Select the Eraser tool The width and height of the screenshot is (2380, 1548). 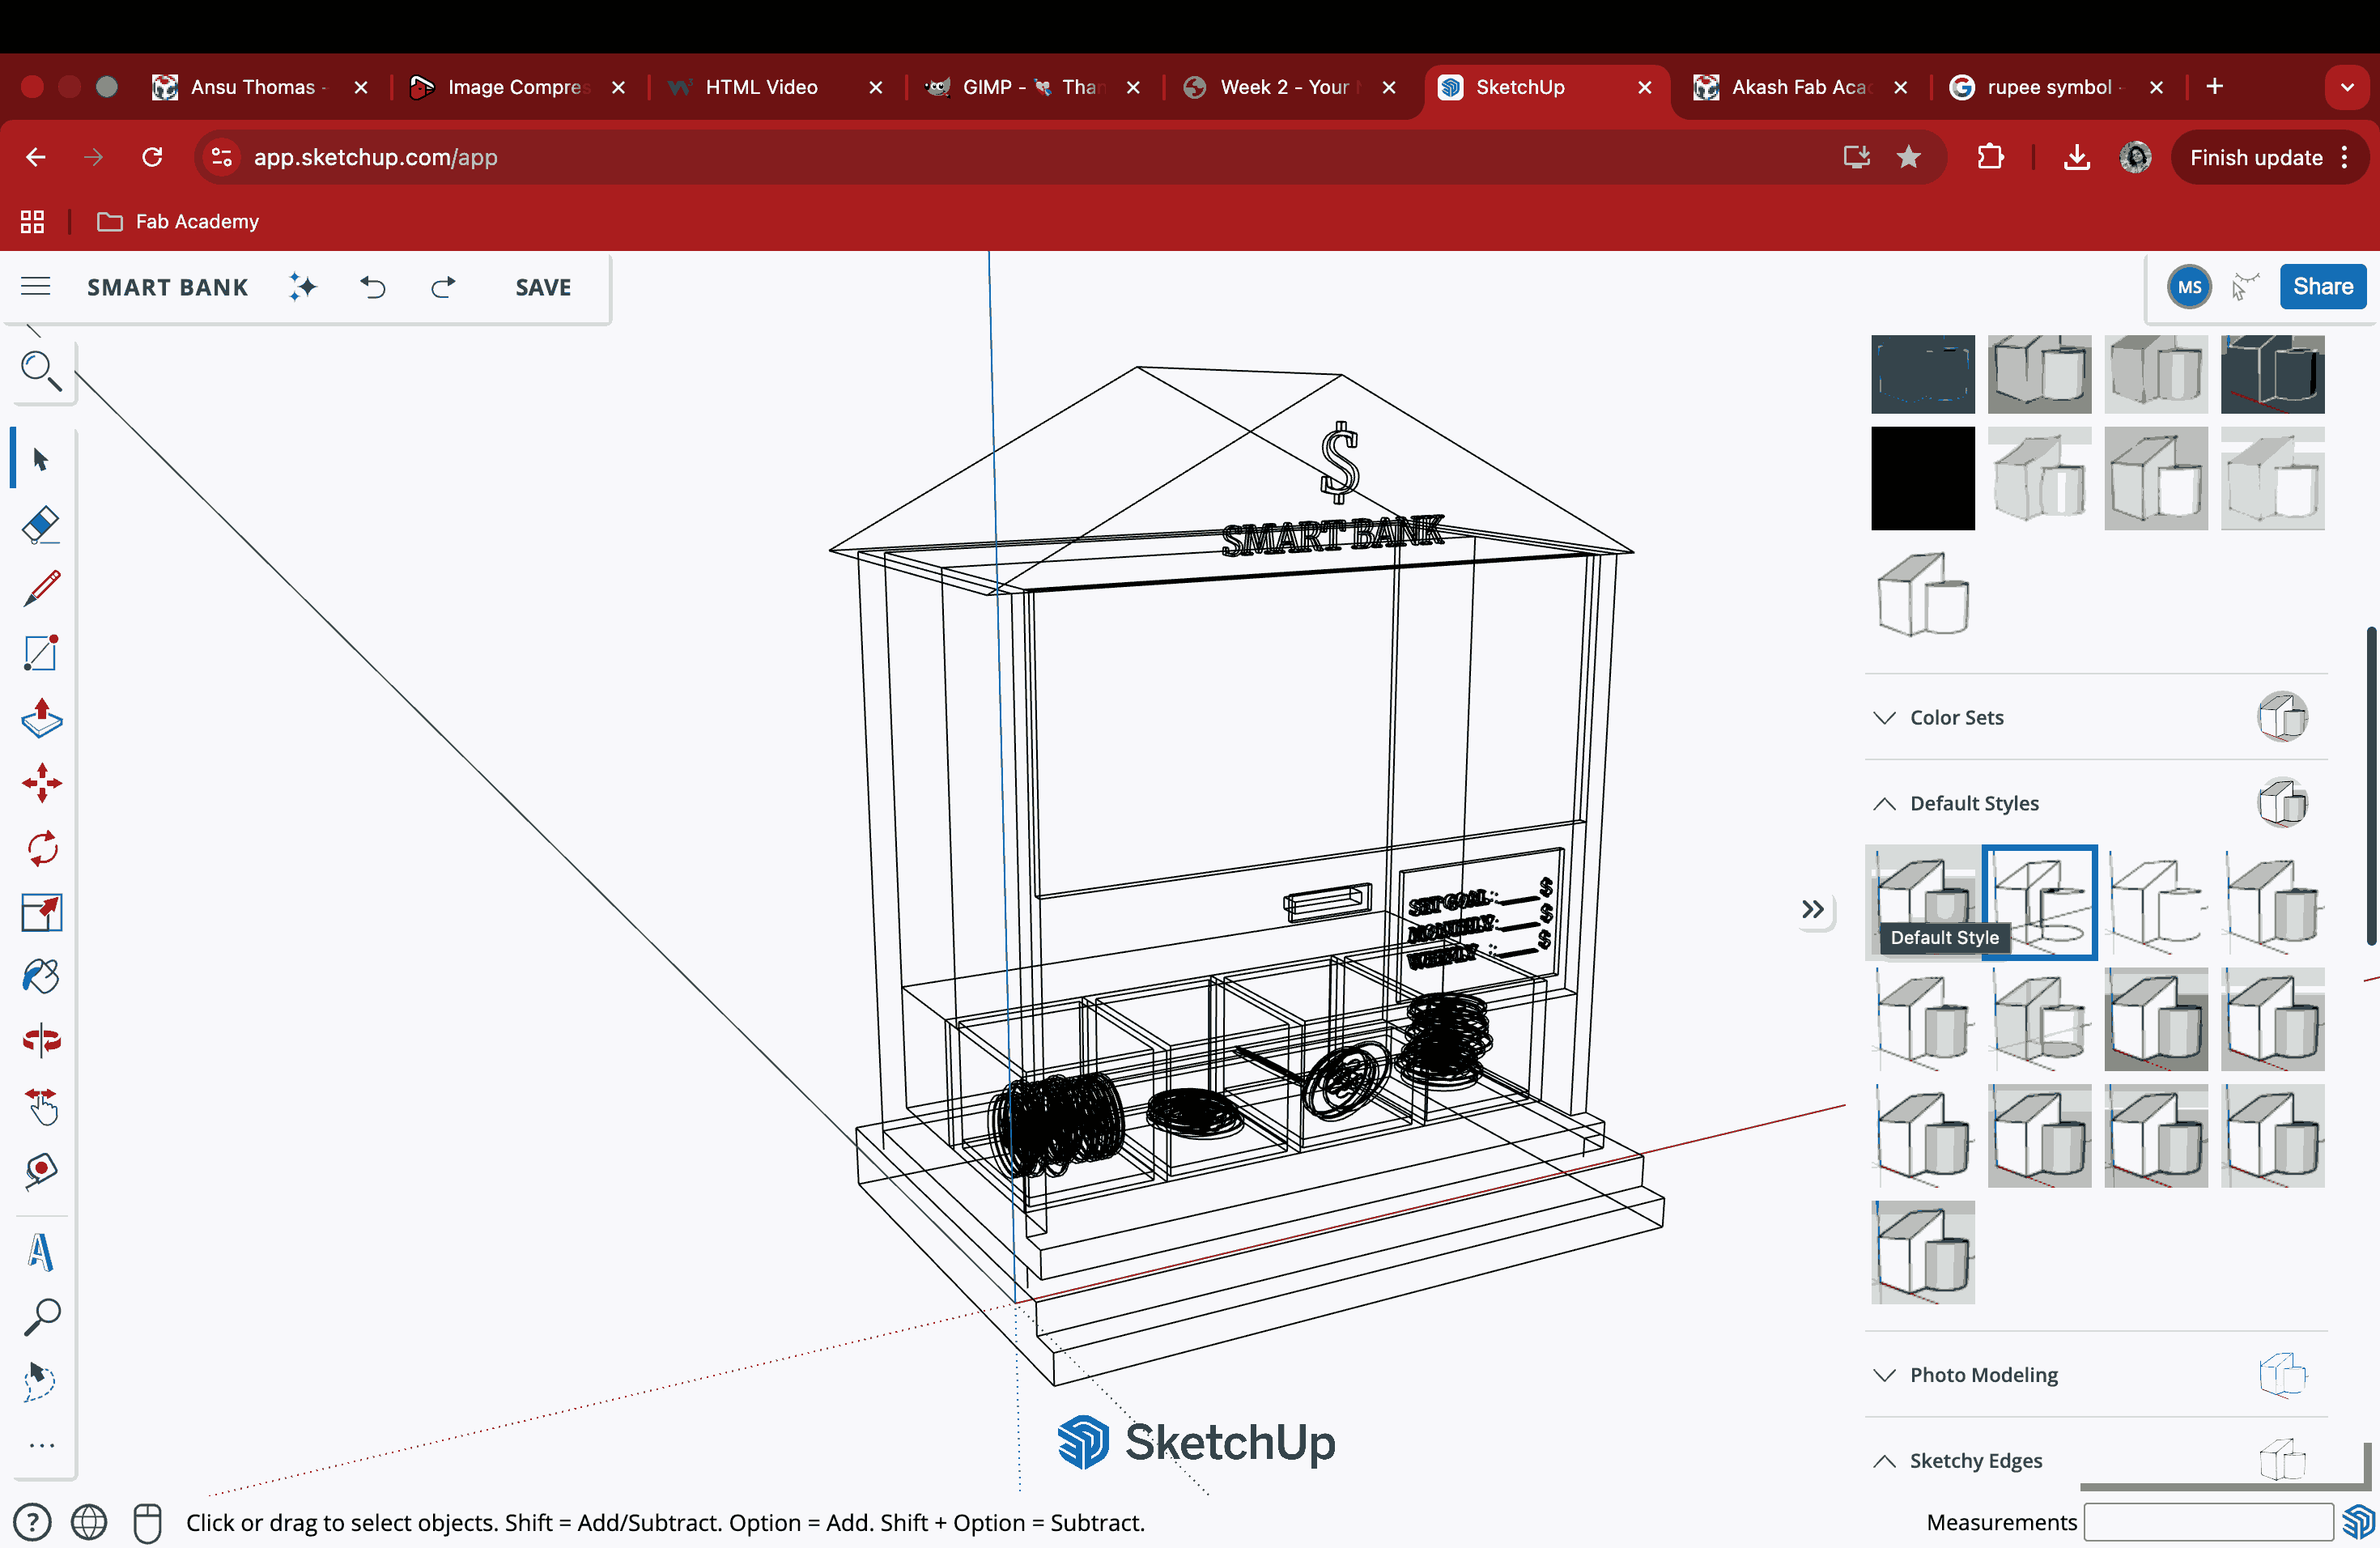[41, 524]
